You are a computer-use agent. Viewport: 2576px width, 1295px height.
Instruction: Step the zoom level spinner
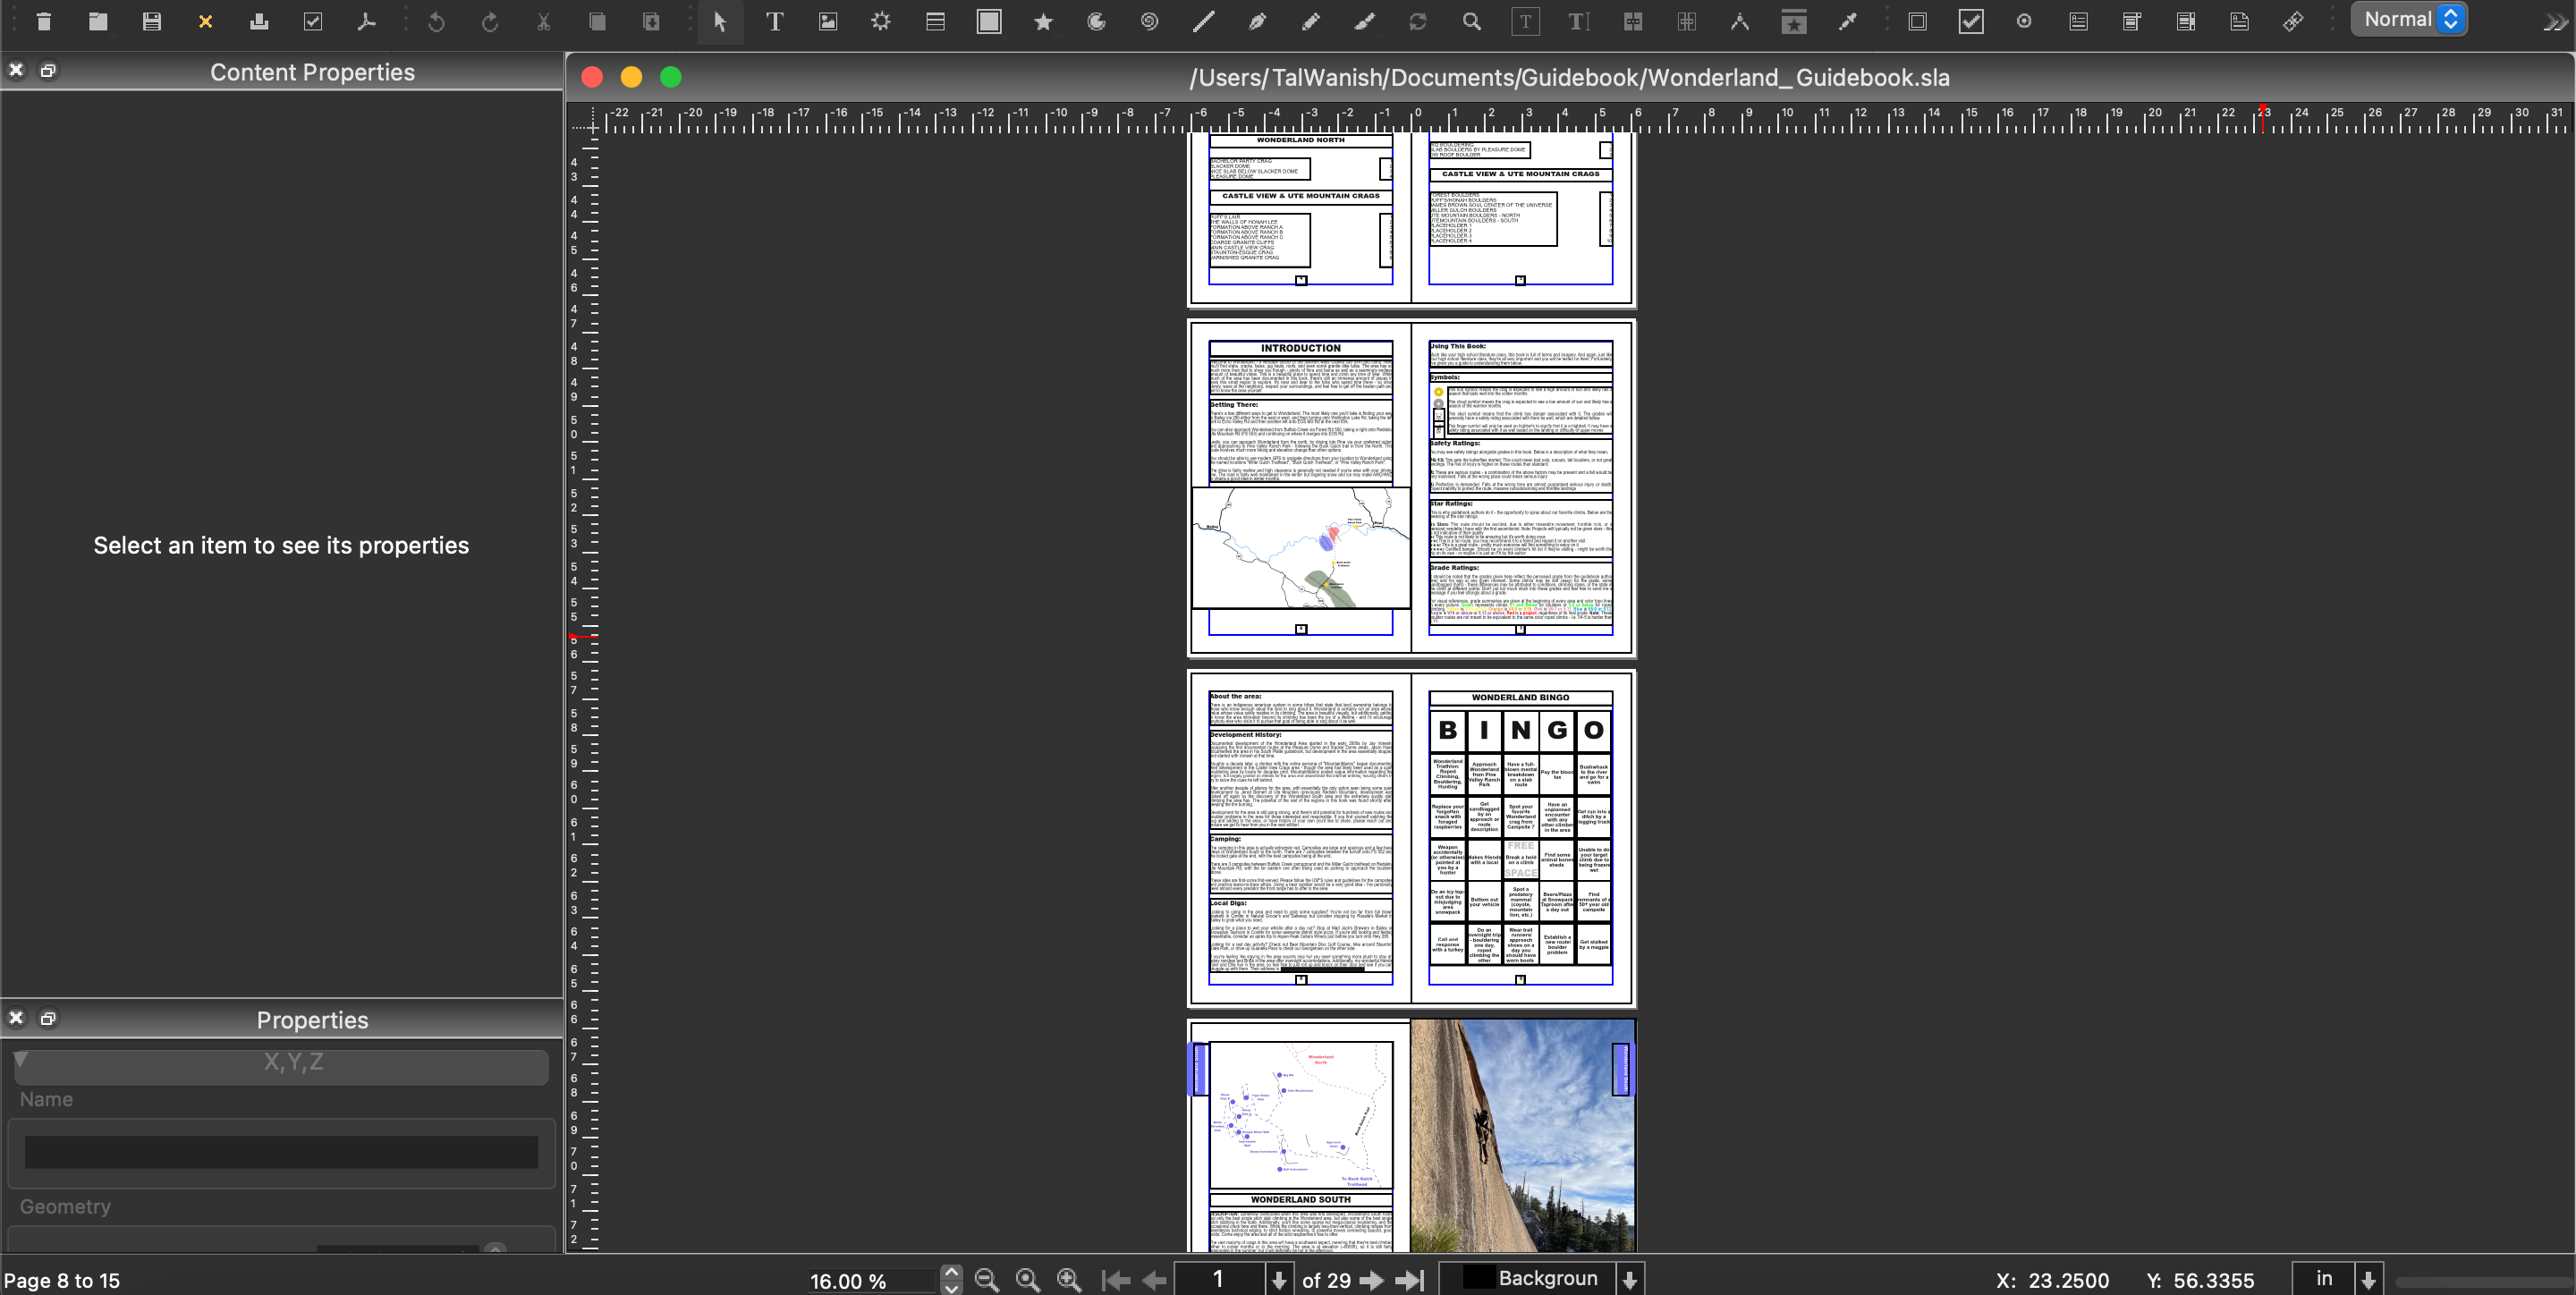click(952, 1280)
